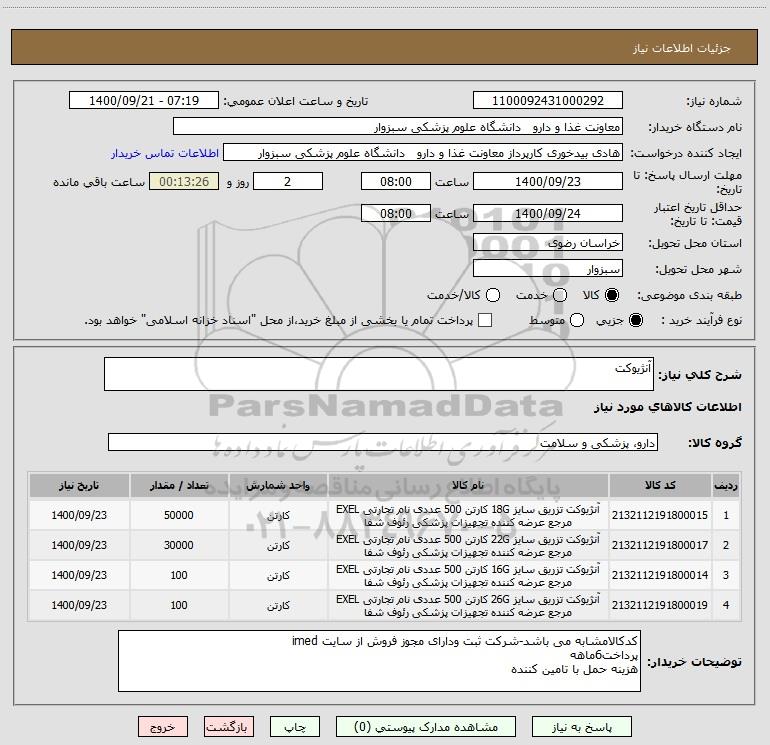The height and width of the screenshot is (745, 770).
Task: Select متوسط purchase process radio
Action: coord(577,320)
